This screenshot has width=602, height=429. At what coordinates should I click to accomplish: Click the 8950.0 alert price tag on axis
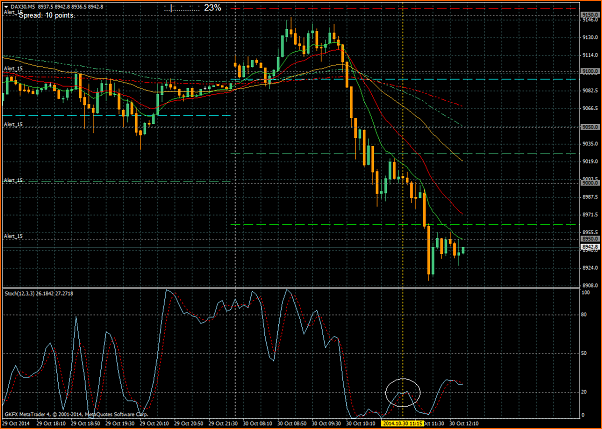590,239
